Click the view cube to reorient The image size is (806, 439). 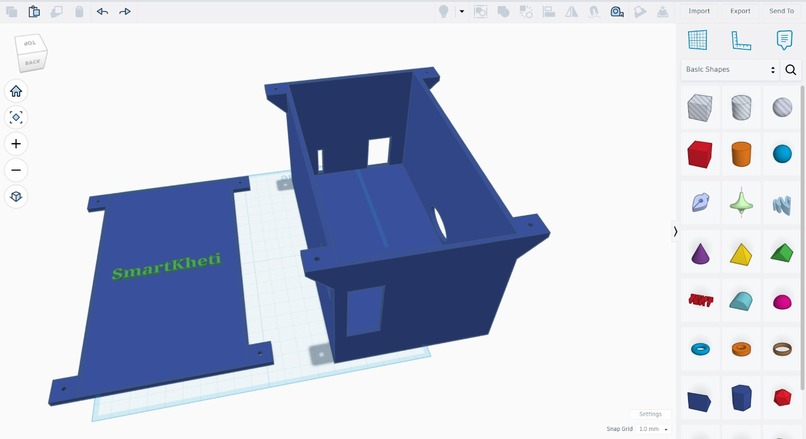[x=31, y=53]
